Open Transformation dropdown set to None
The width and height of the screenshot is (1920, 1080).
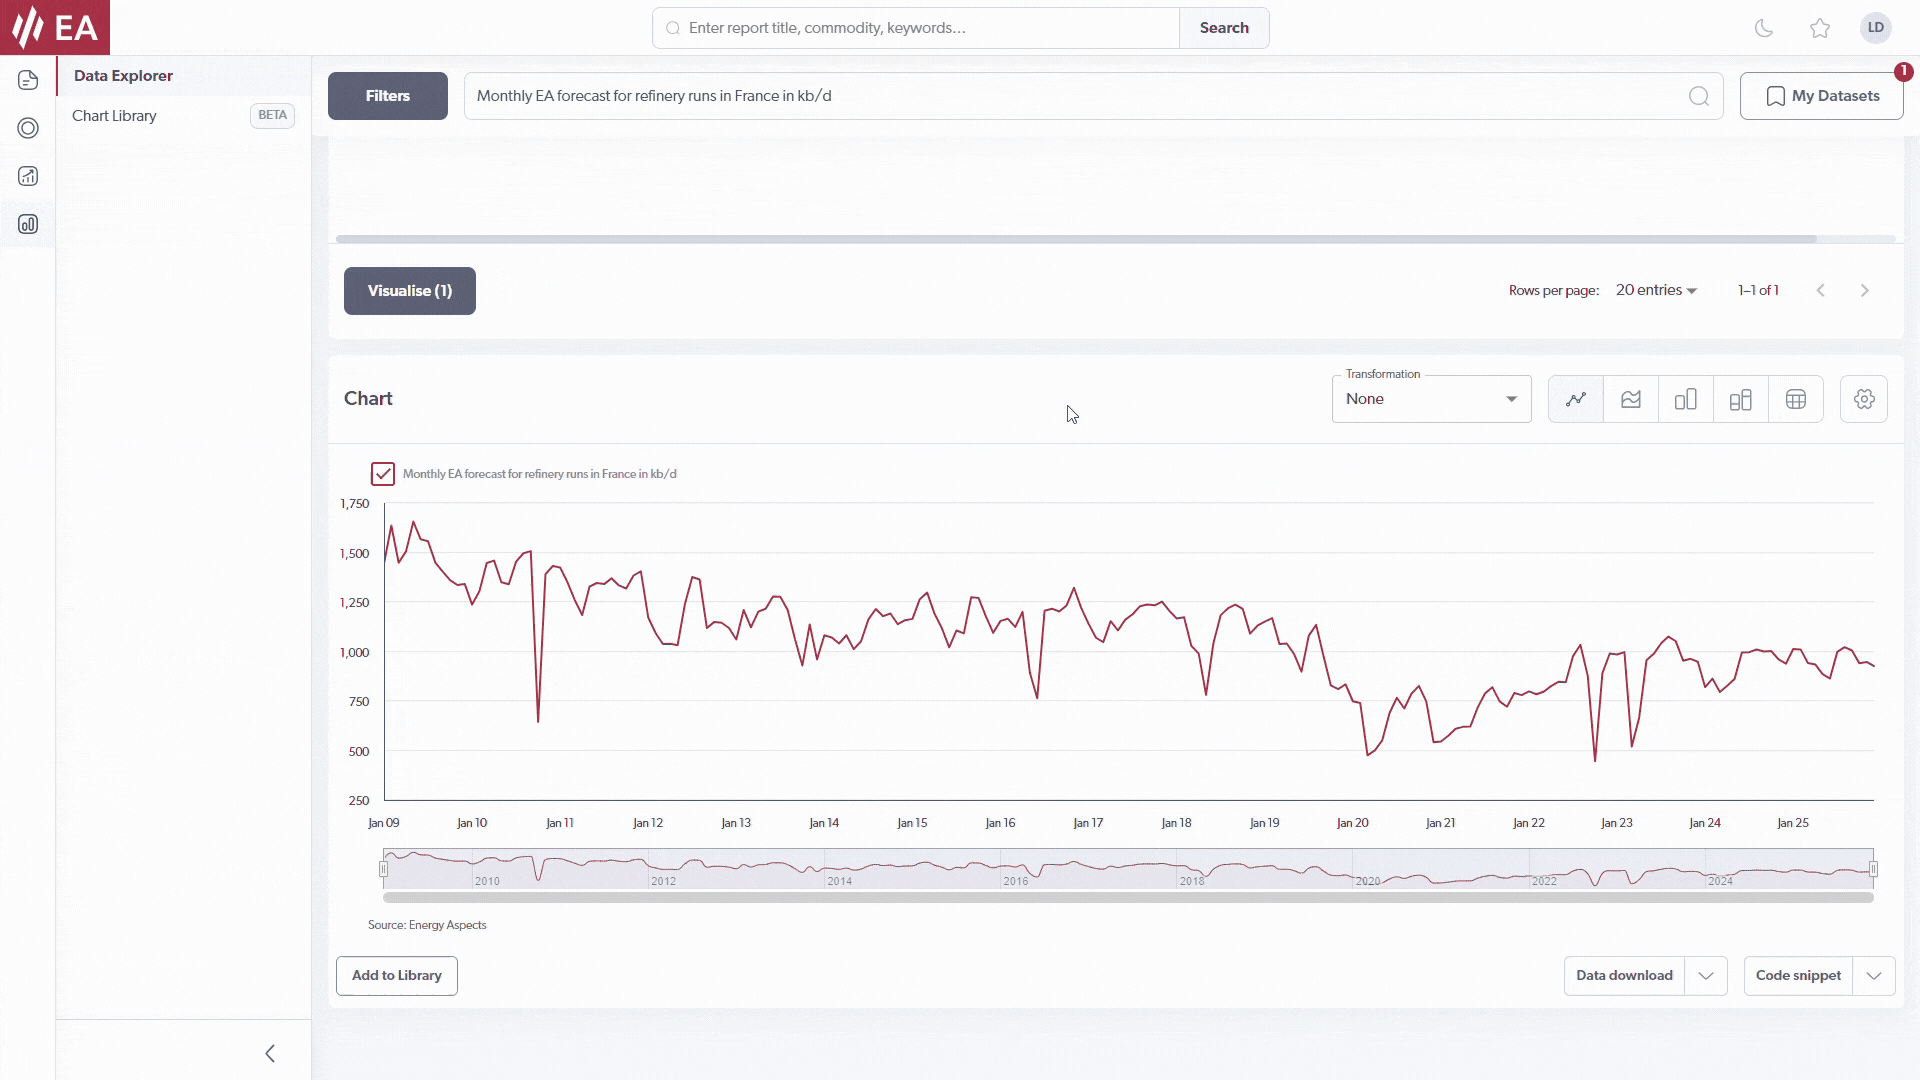[1432, 399]
